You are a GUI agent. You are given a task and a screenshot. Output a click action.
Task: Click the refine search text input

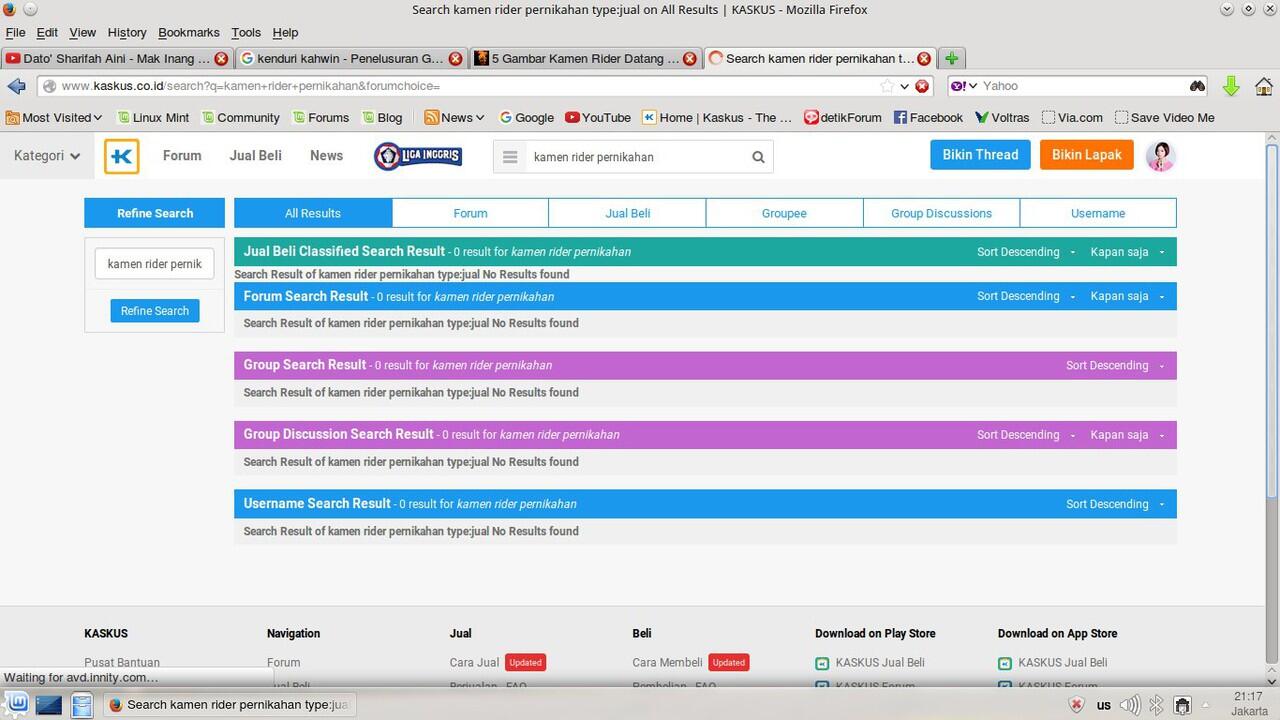(155, 264)
